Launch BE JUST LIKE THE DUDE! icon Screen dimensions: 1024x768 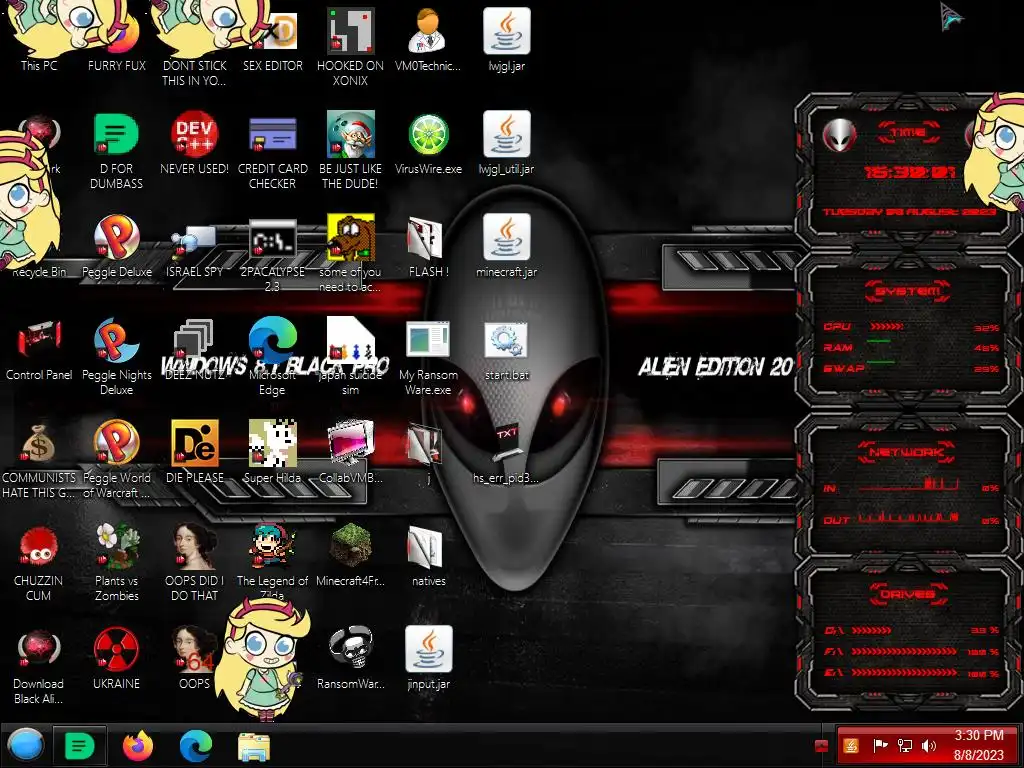(351, 134)
